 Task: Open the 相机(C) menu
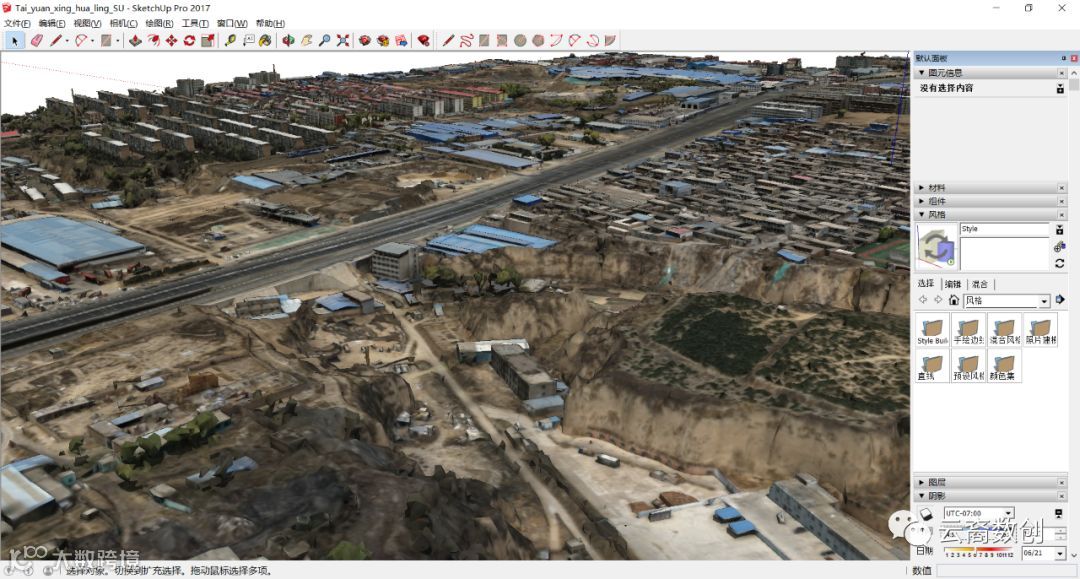123,23
